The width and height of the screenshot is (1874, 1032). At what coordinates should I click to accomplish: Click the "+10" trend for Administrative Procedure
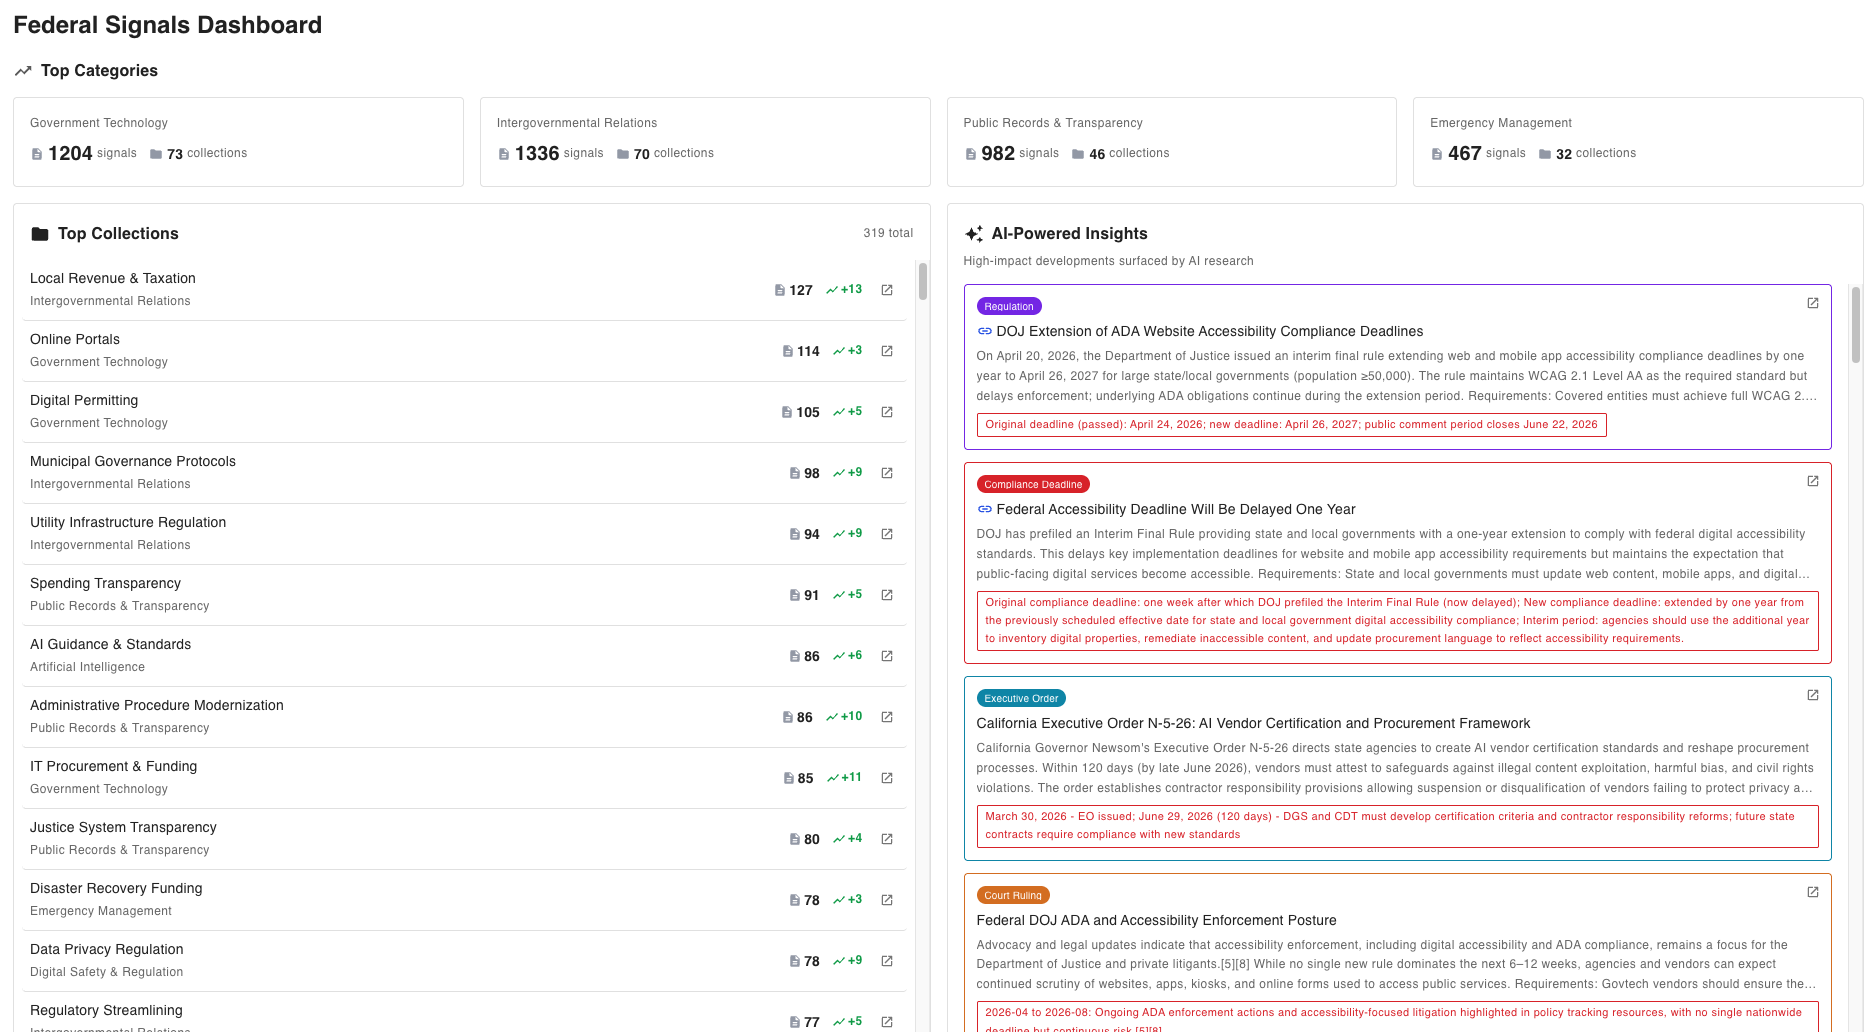851,716
